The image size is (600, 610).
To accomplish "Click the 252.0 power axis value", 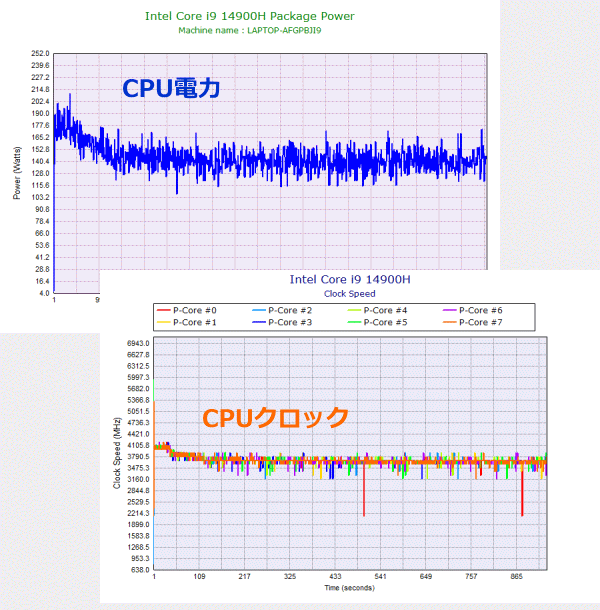I will pos(40,54).
